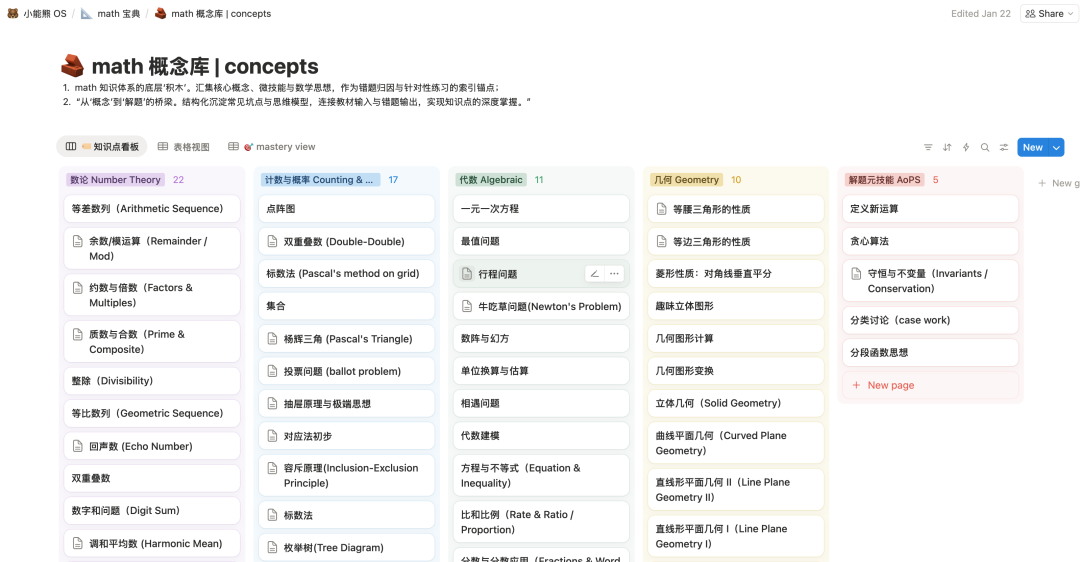
Task: Click edit pencil icon on 行程问题 card
Action: coord(594,273)
